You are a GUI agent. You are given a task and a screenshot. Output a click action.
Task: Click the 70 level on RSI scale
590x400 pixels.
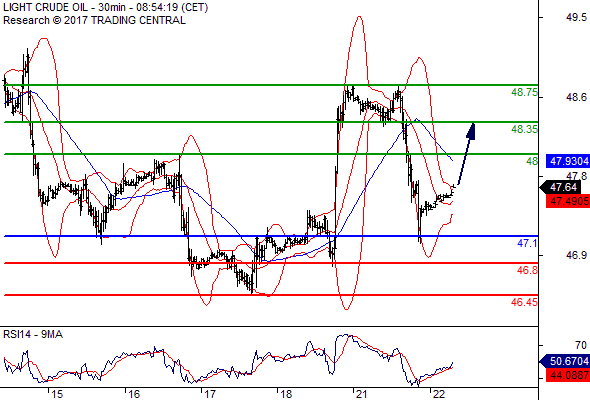(581, 345)
